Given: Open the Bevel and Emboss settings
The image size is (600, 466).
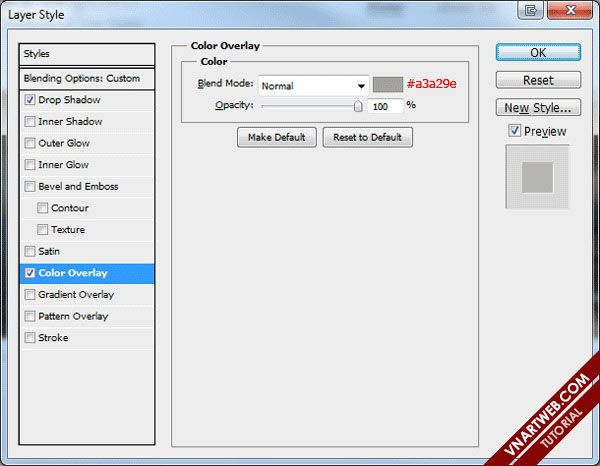Looking at the screenshot, I should 78,187.
